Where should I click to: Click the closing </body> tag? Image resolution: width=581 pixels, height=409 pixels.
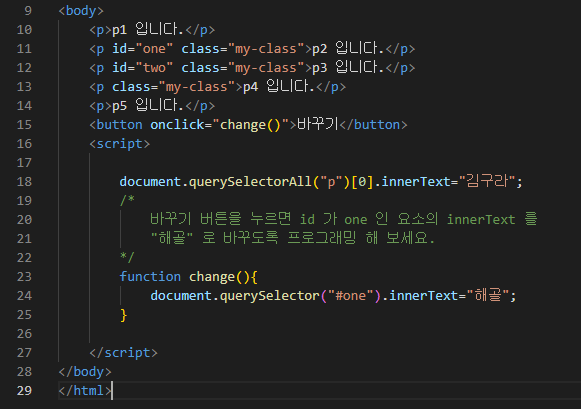[85, 372]
